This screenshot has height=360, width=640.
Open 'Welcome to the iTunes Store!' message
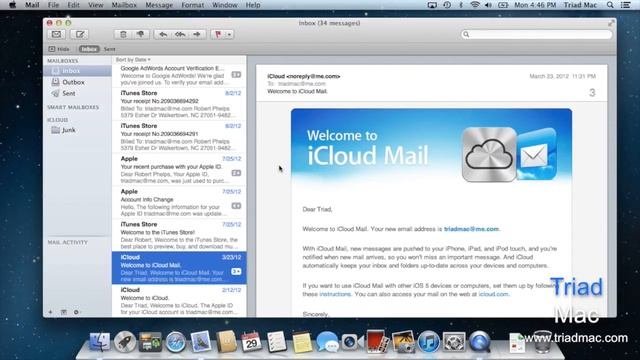coord(179,236)
